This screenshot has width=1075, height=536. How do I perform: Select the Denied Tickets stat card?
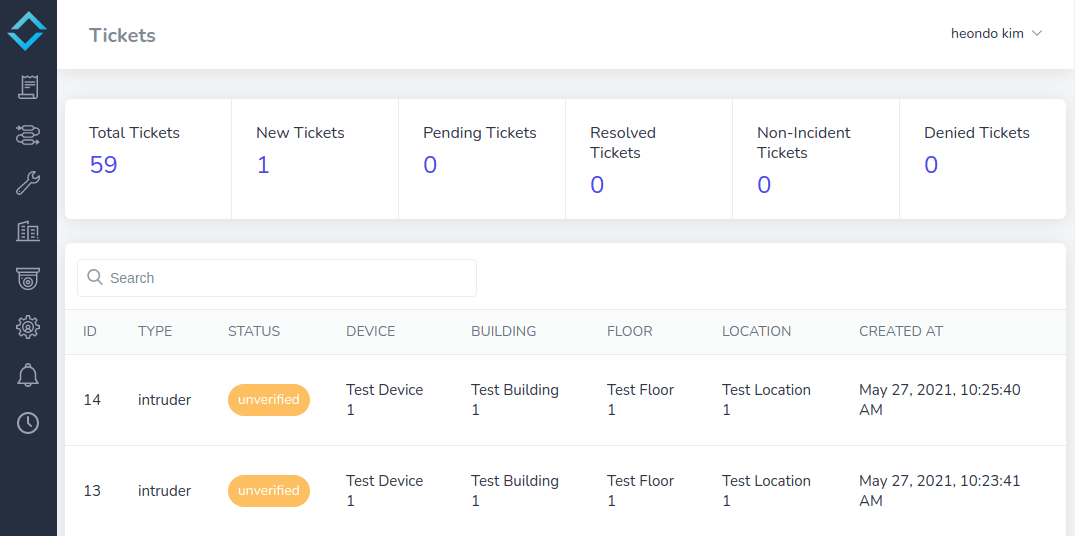(x=982, y=159)
